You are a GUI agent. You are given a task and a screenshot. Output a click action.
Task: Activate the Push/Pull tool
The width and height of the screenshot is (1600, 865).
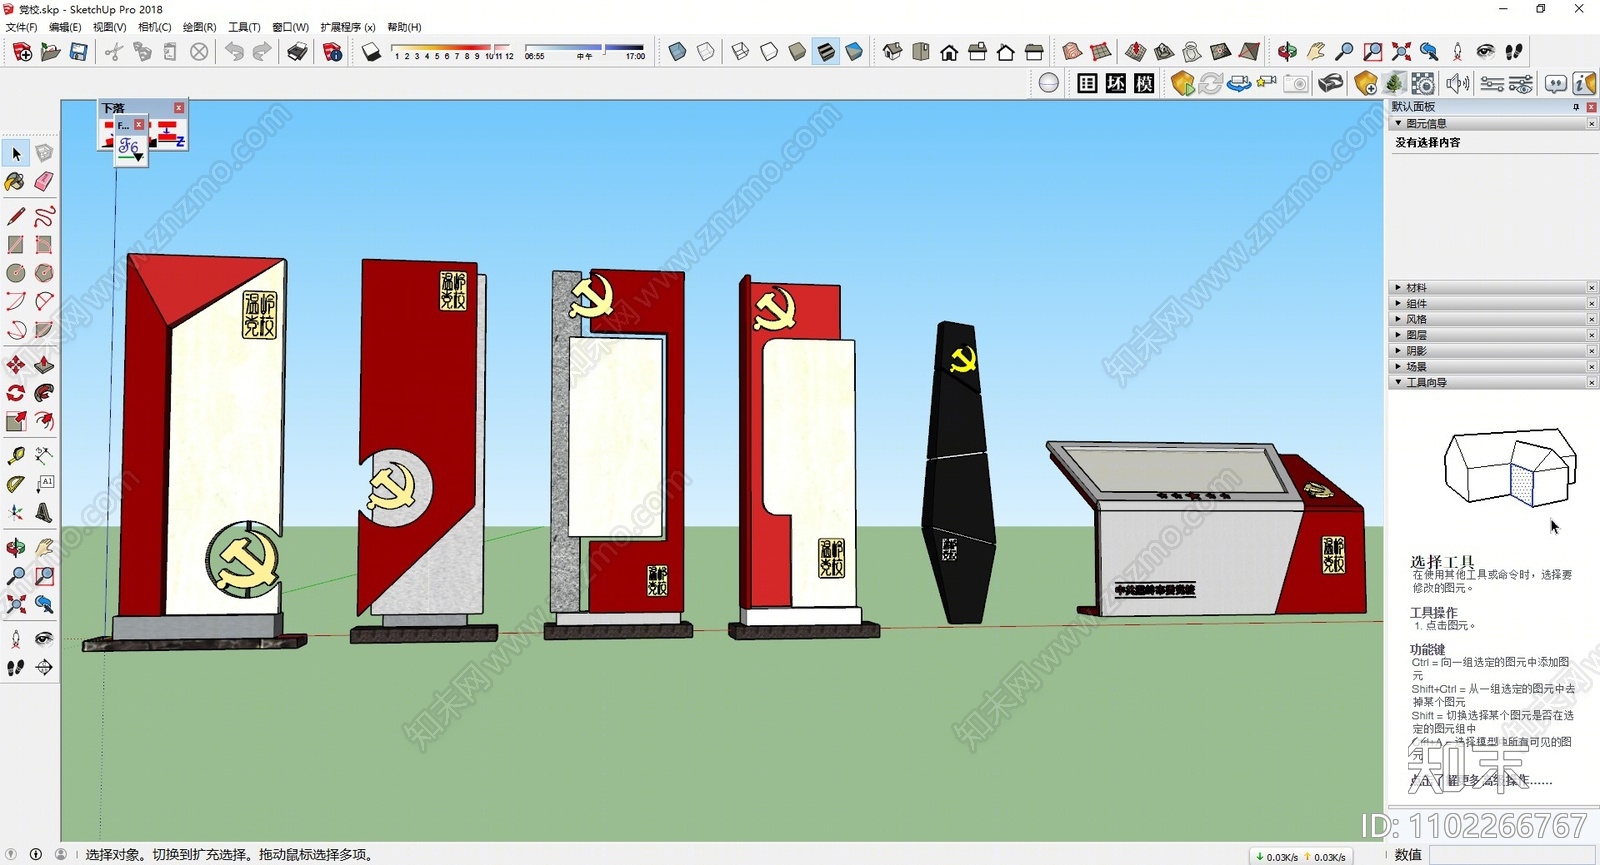pos(44,365)
